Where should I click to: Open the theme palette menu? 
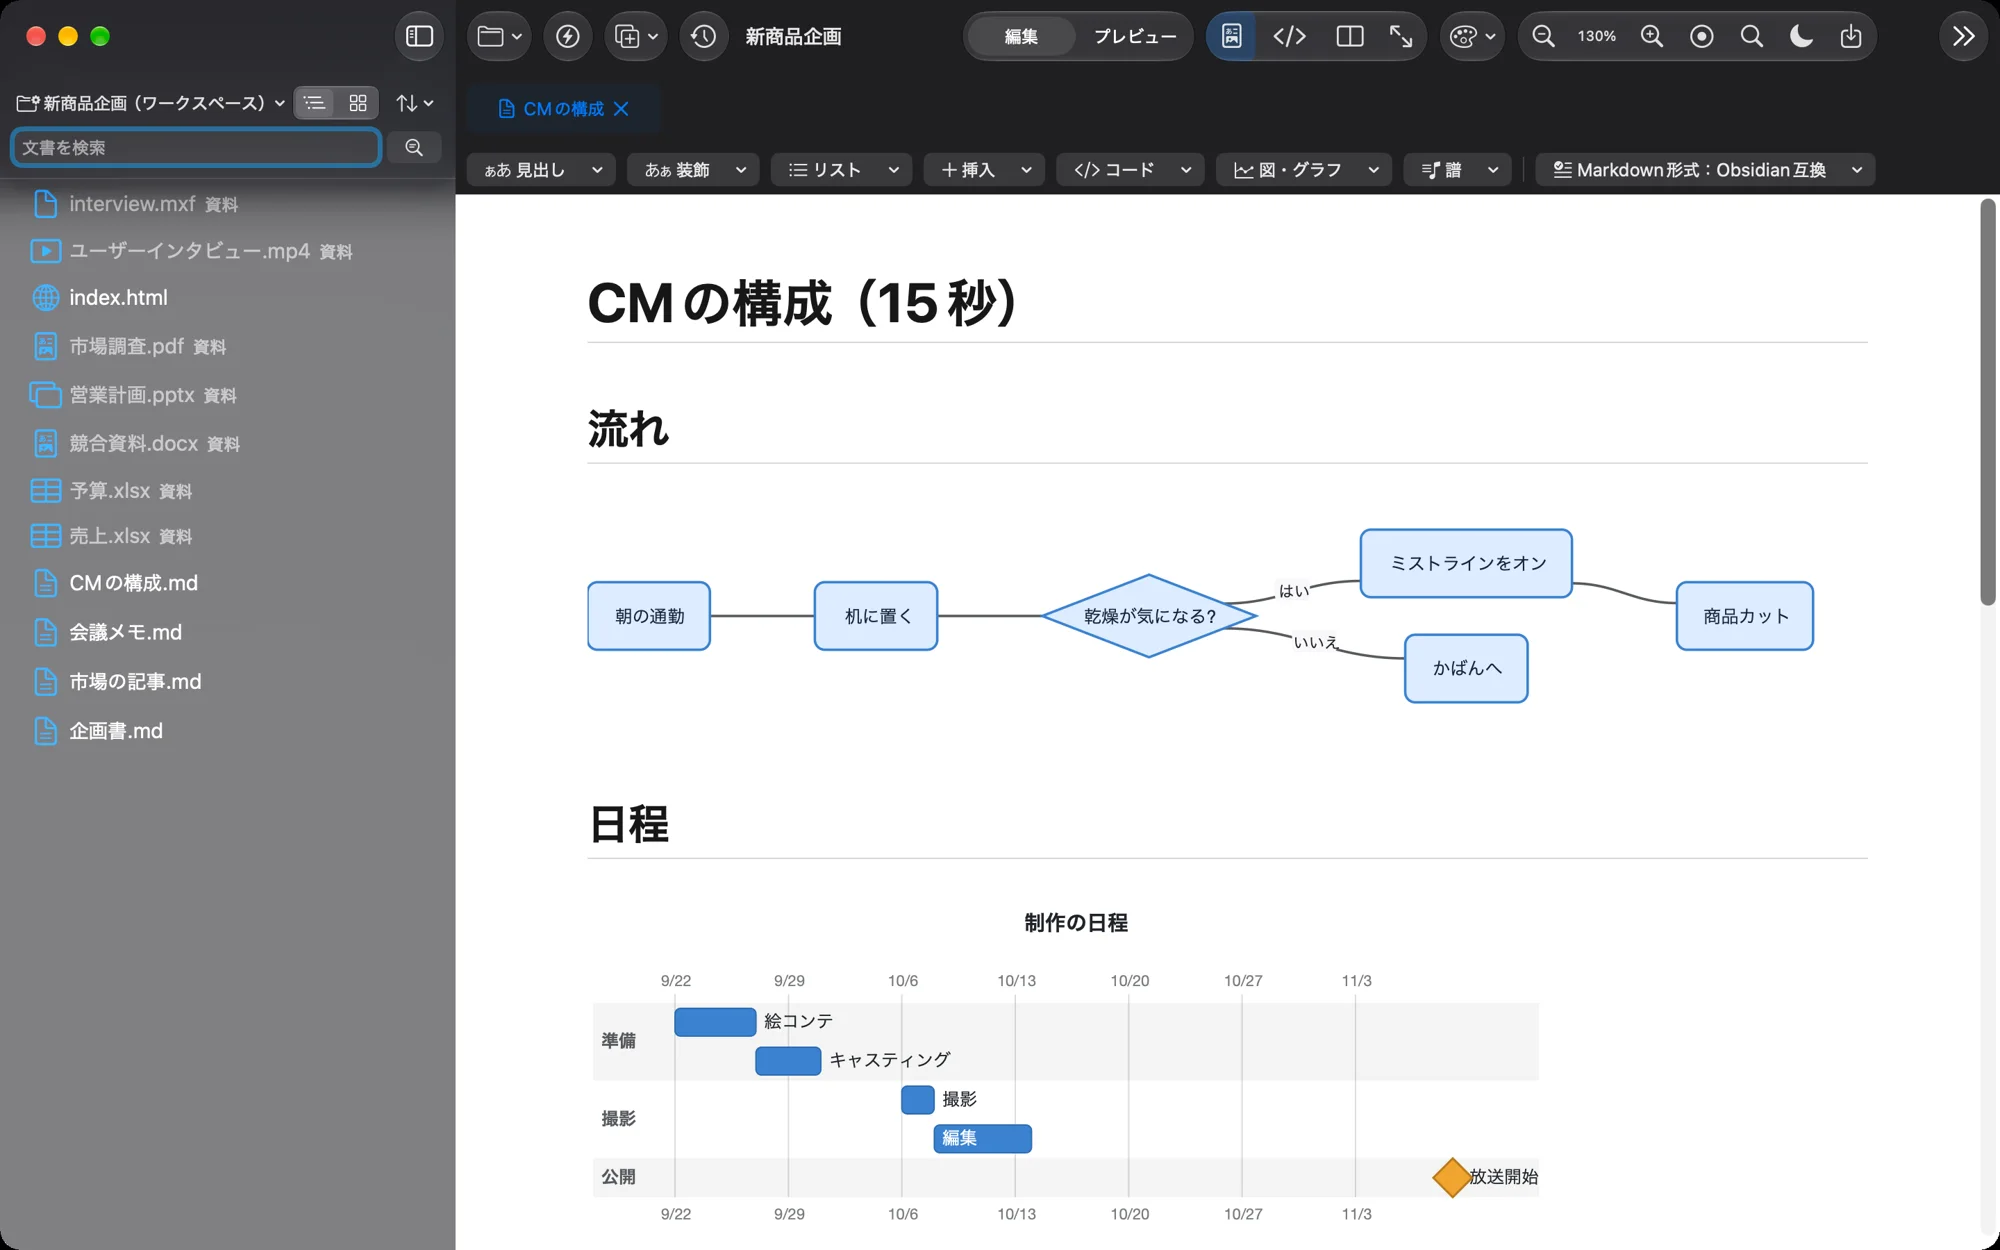(x=1472, y=37)
